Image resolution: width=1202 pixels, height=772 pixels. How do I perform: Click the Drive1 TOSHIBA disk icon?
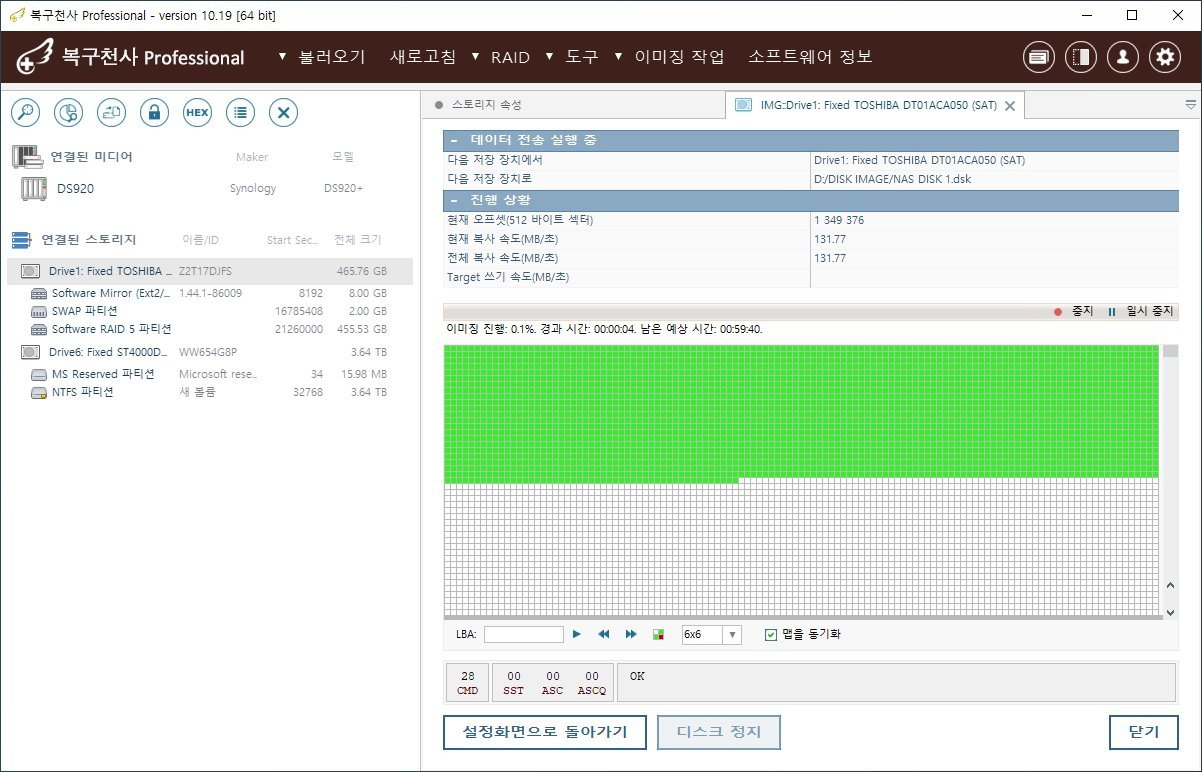tap(31, 271)
